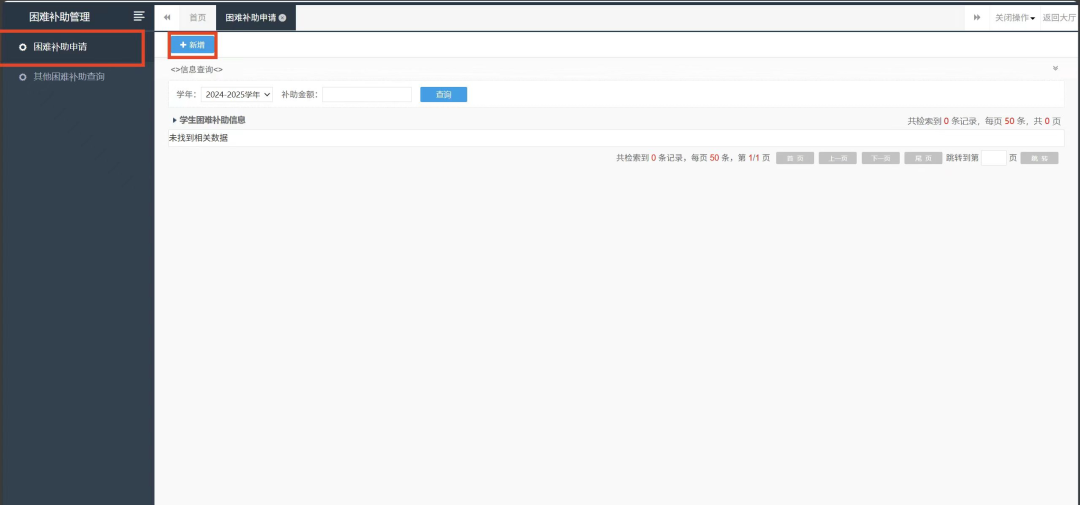
Task: Click the tab scroll-left double arrow
Action: click(x=167, y=17)
